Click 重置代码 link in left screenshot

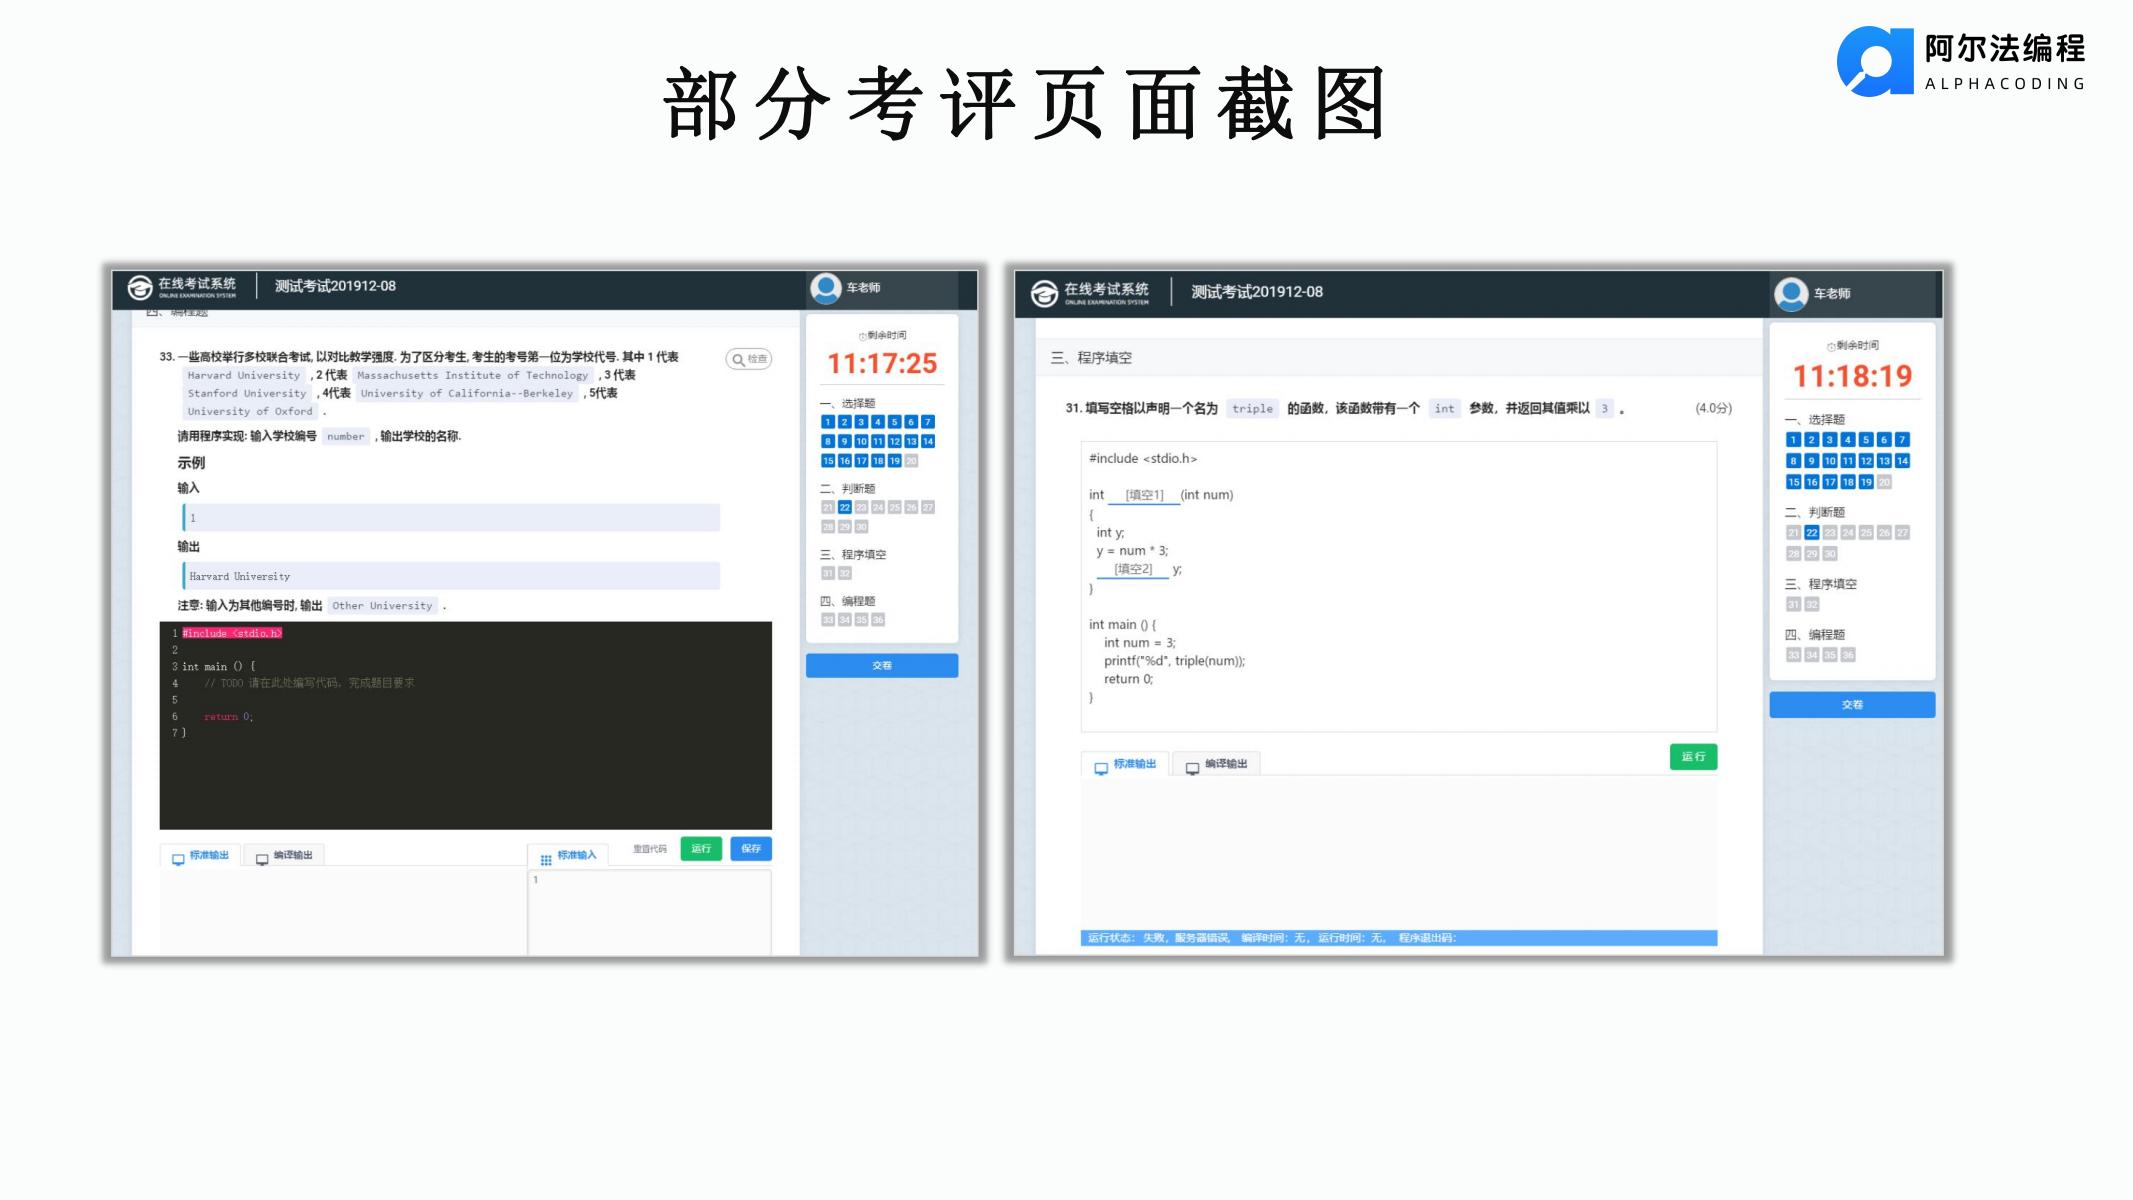(650, 849)
